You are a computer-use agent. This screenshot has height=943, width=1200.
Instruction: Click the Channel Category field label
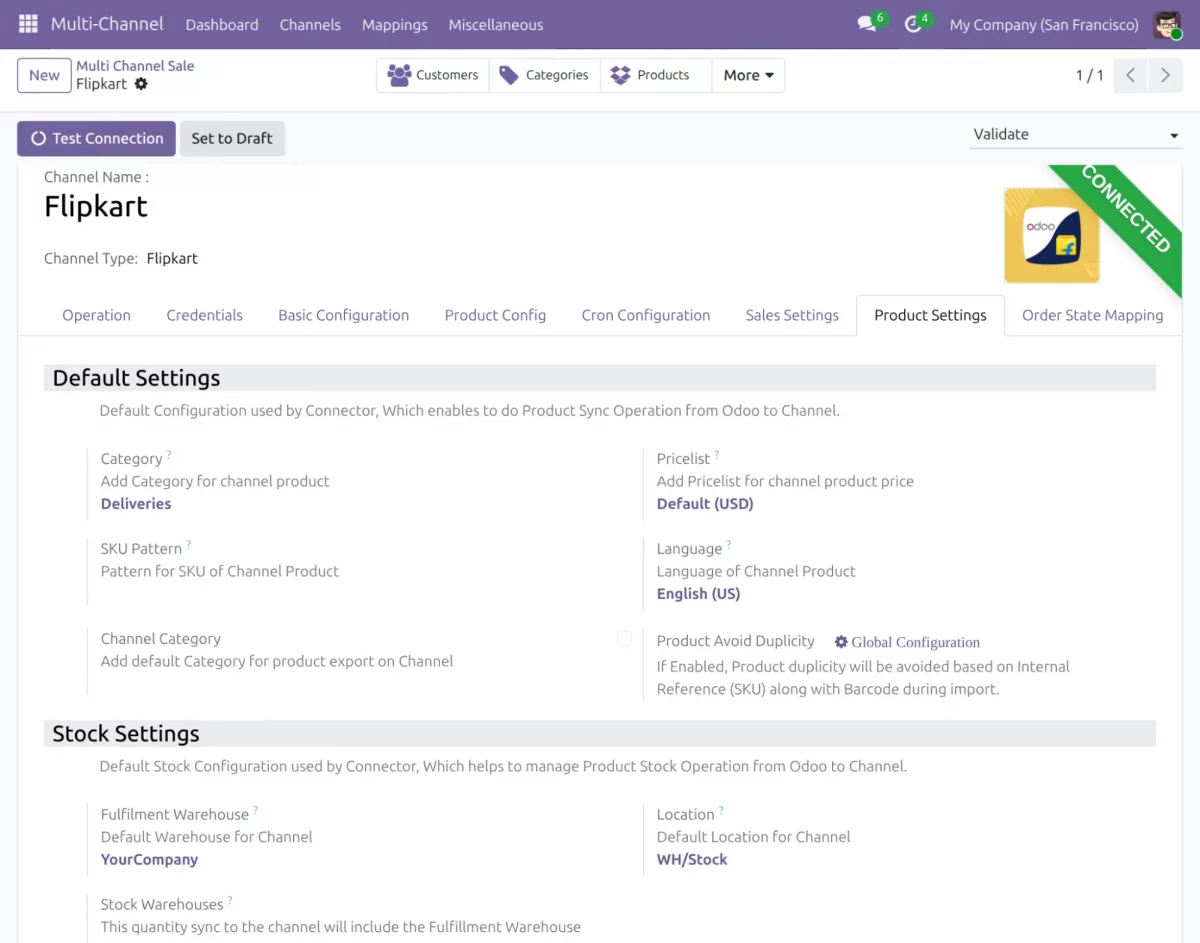click(x=160, y=639)
